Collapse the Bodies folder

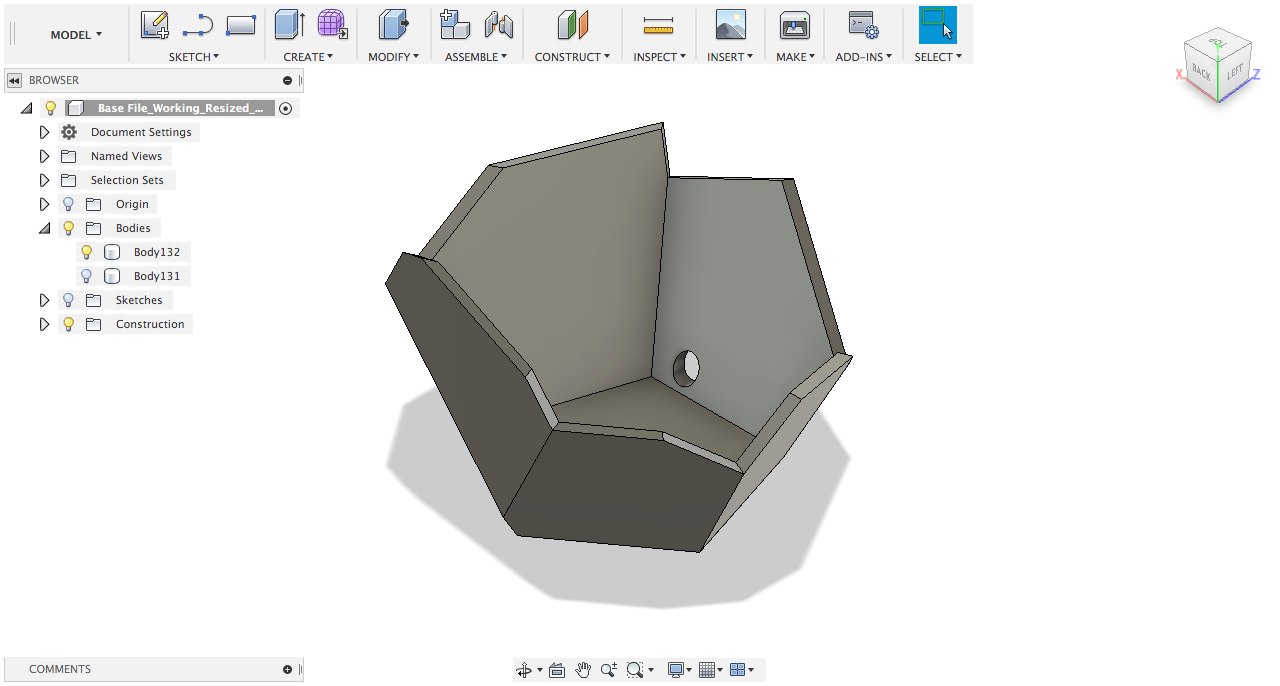pyautogui.click(x=44, y=228)
